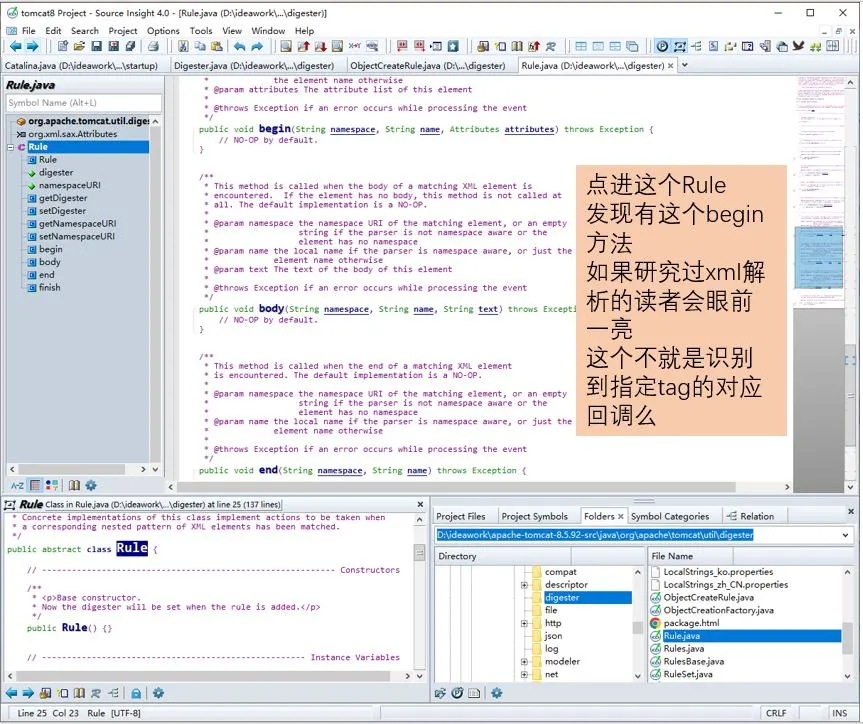
Task: Open the file tabs overflow dropdown arrow
Action: pyautogui.click(x=685, y=65)
